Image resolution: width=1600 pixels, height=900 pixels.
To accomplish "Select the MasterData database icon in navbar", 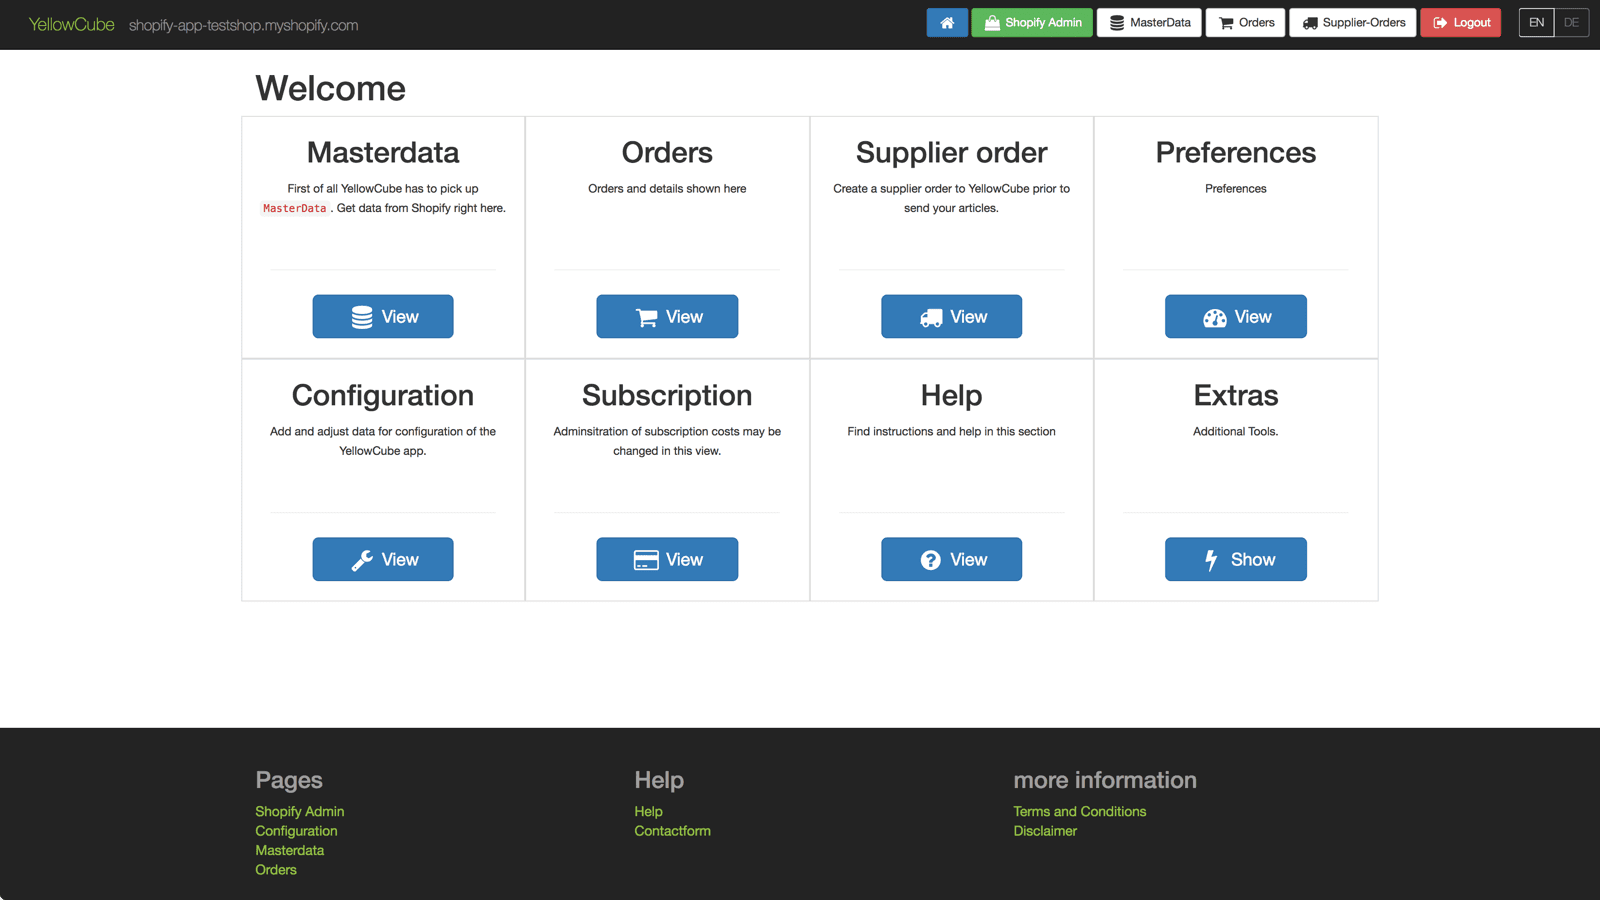I will (x=1148, y=22).
